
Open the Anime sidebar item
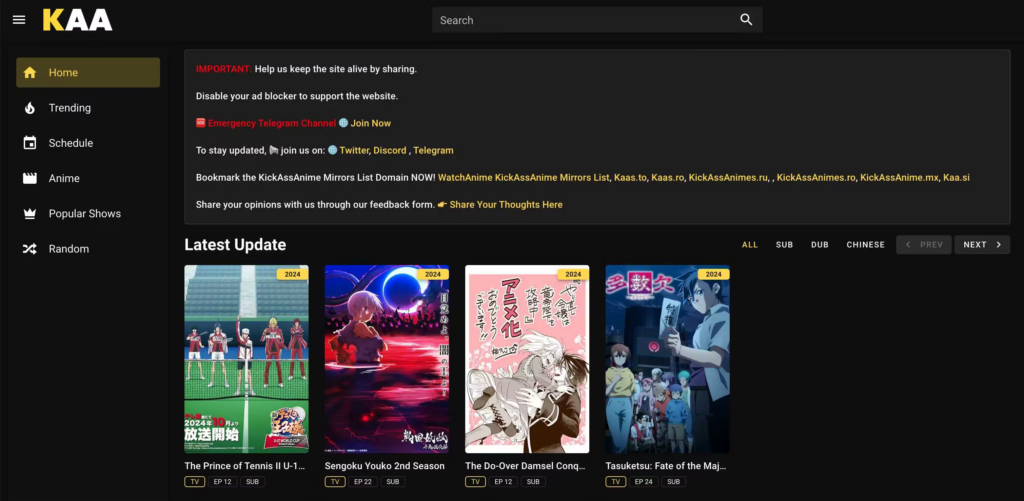(88, 178)
